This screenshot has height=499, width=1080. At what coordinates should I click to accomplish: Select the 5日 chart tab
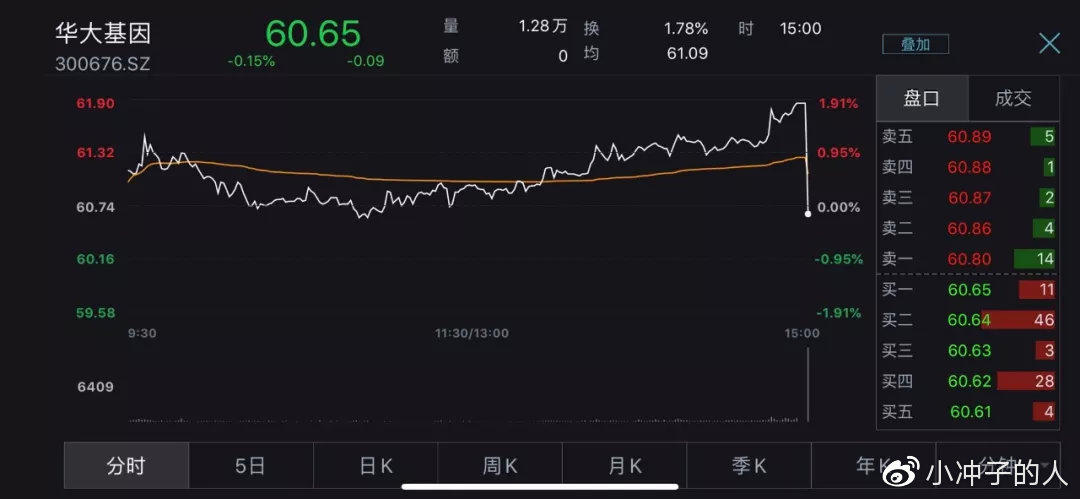pyautogui.click(x=251, y=466)
